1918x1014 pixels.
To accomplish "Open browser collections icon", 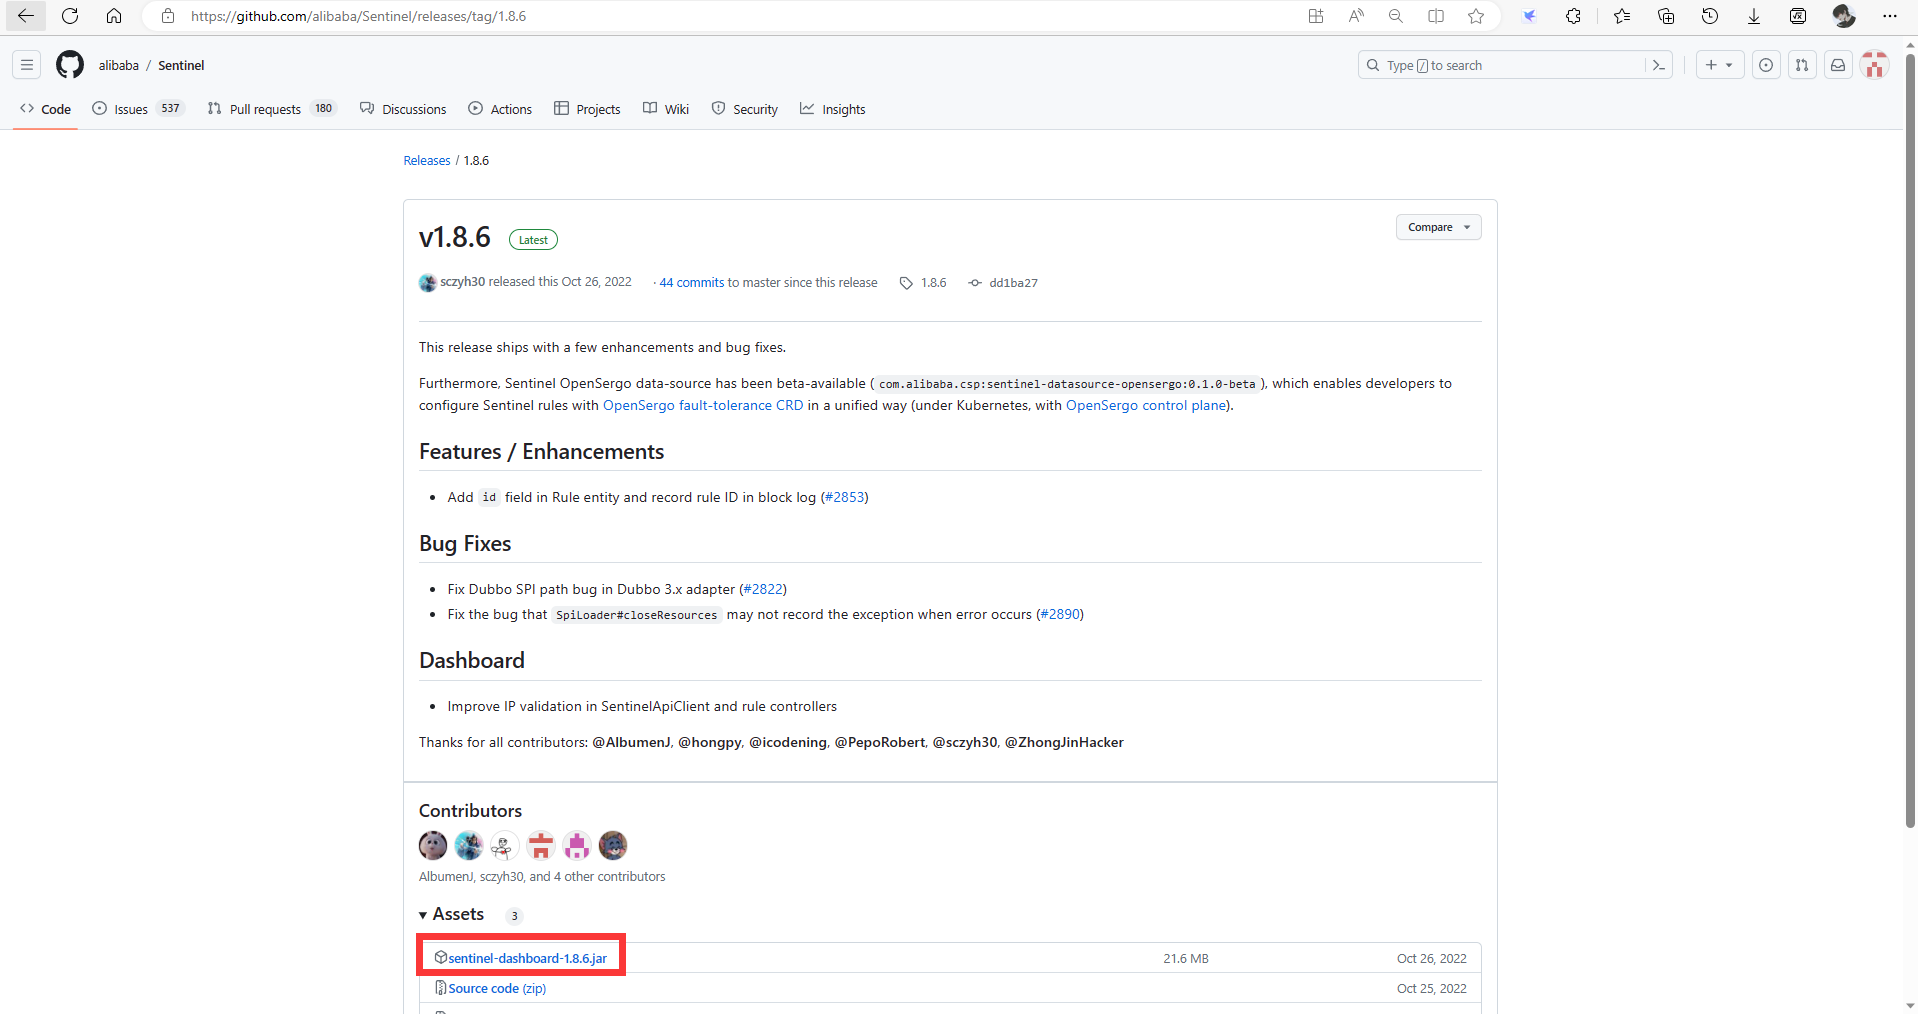I will [1666, 16].
